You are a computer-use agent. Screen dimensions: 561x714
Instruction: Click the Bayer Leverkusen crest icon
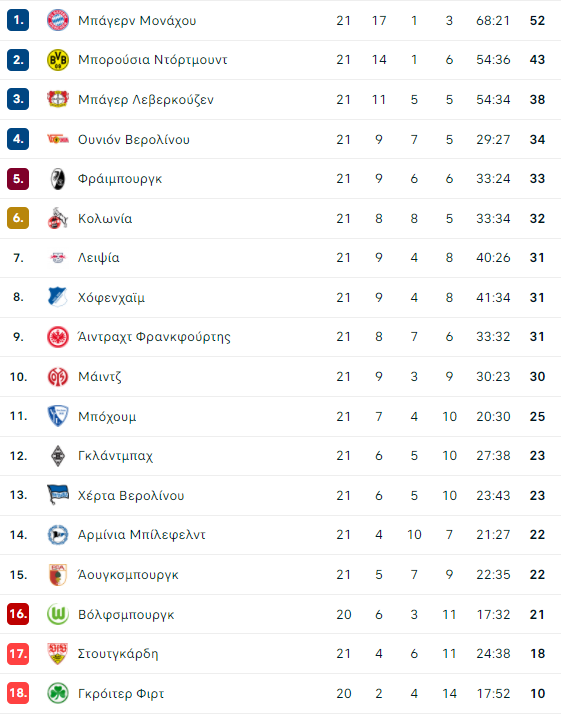click(x=58, y=99)
